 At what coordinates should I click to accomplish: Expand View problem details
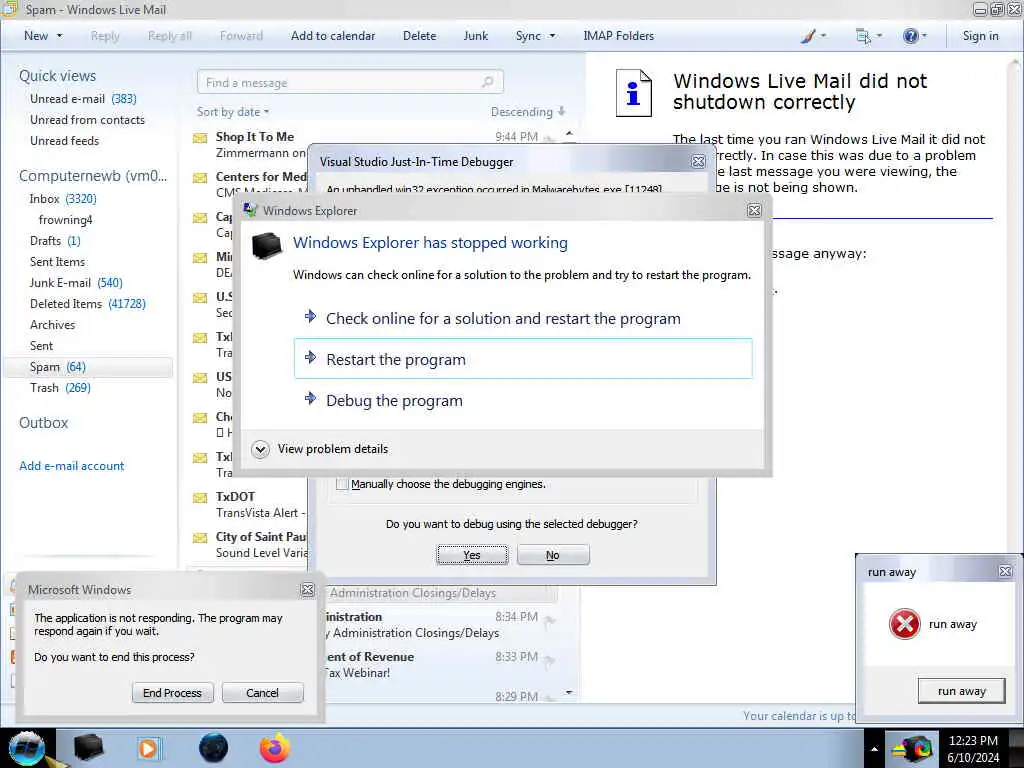pyautogui.click(x=321, y=449)
